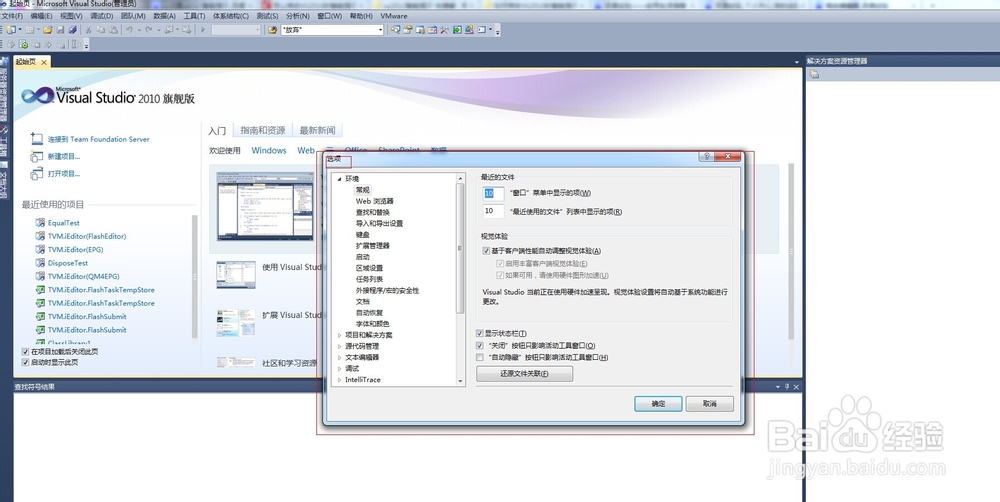Screen dimensions: 1000x502
Task: Click the Start Page toolbar icon
Action: [457, 29]
